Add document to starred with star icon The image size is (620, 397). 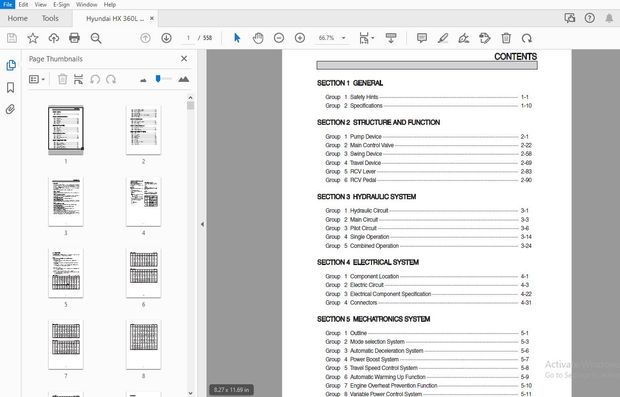33,38
